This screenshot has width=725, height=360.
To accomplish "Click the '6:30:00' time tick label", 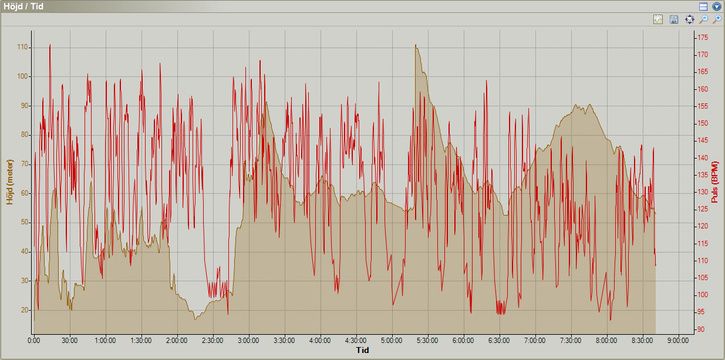I will [x=500, y=340].
